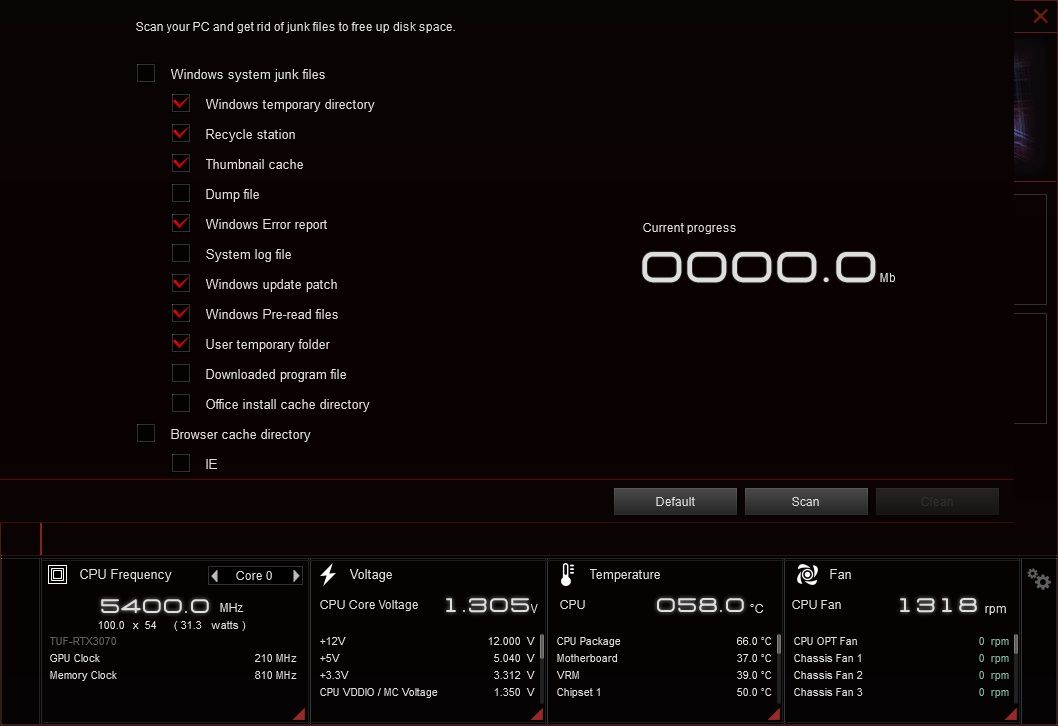Image resolution: width=1058 pixels, height=726 pixels.
Task: Click the +12V voltage row
Action: (427, 641)
